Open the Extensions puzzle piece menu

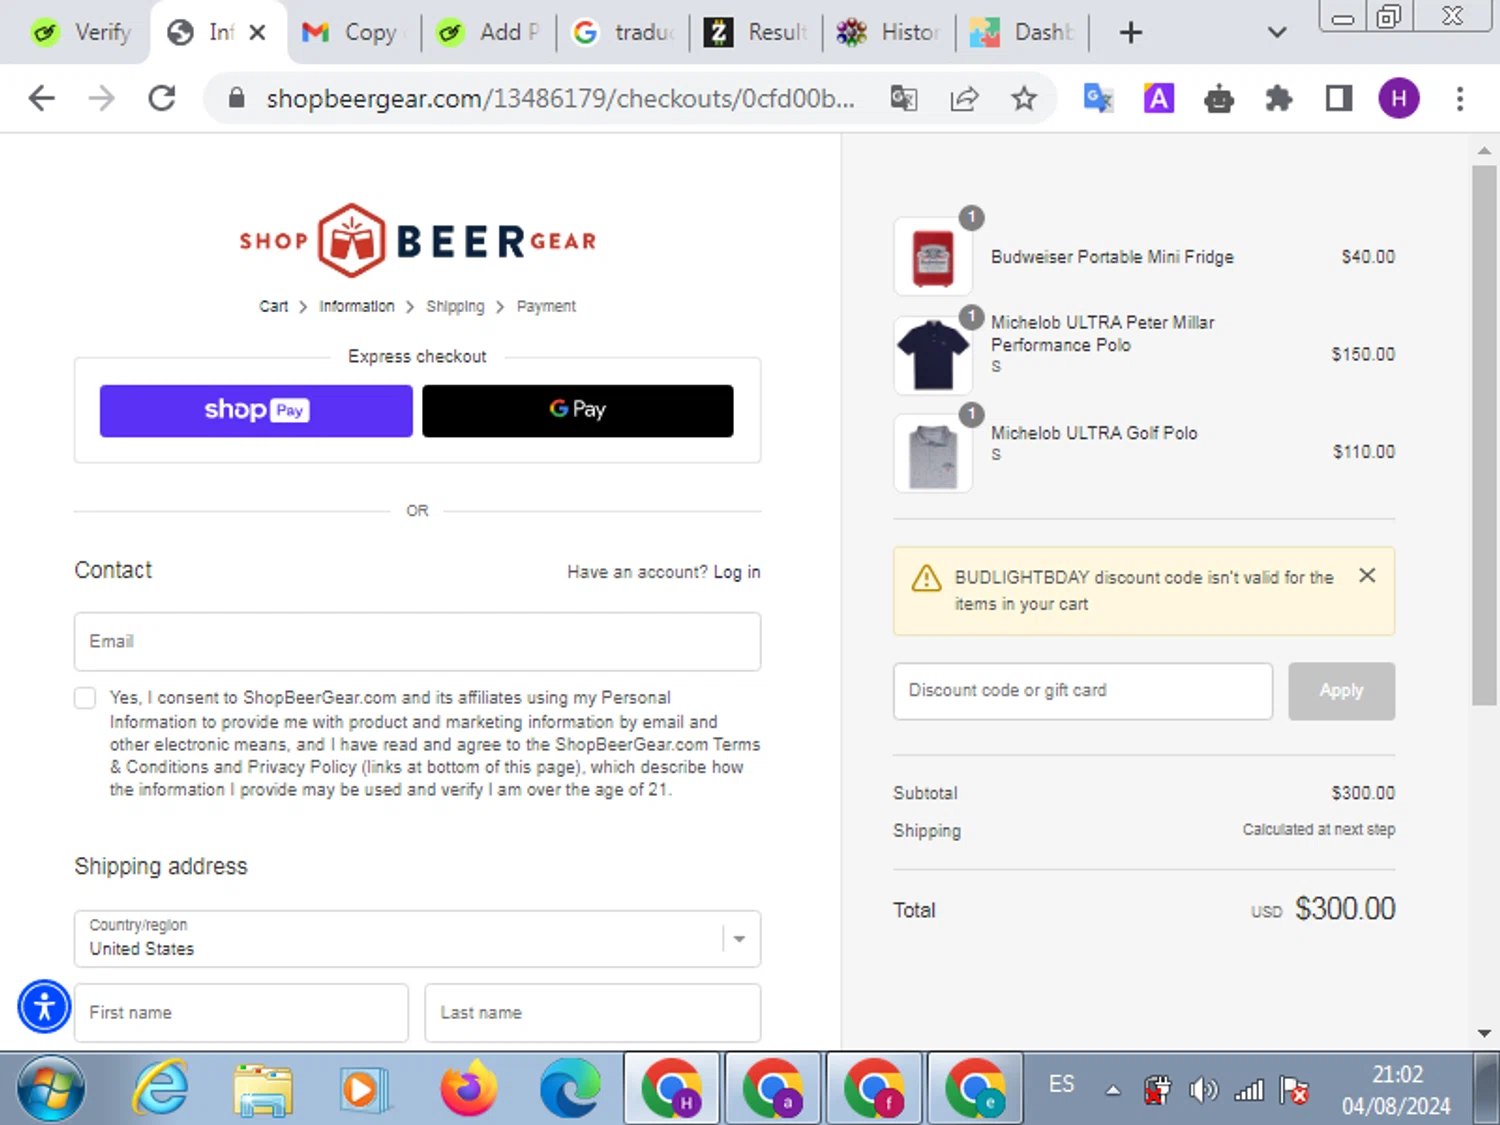click(1279, 98)
